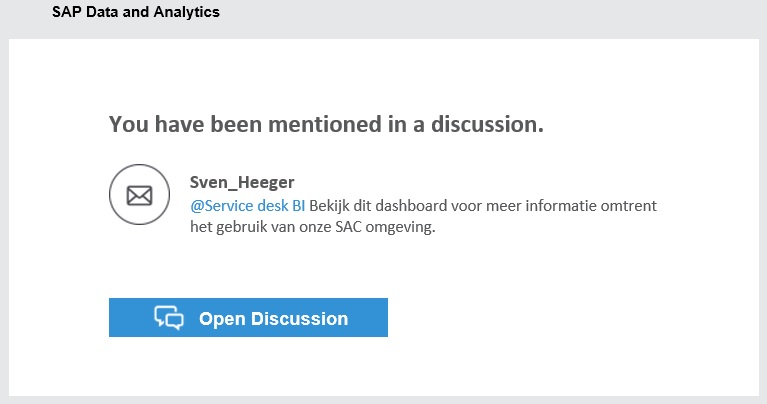Click the envelope mail icon
767x404 pixels.
click(138, 194)
